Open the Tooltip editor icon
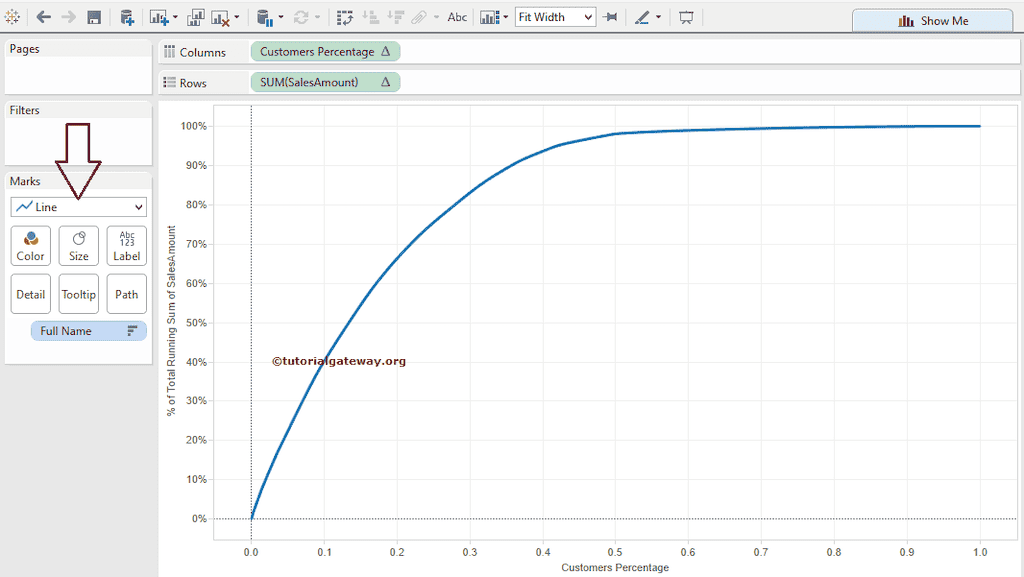 click(x=78, y=293)
